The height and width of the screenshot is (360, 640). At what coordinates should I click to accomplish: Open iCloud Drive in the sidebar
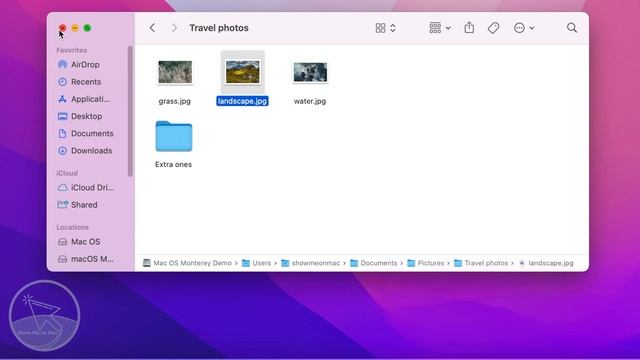(x=91, y=187)
